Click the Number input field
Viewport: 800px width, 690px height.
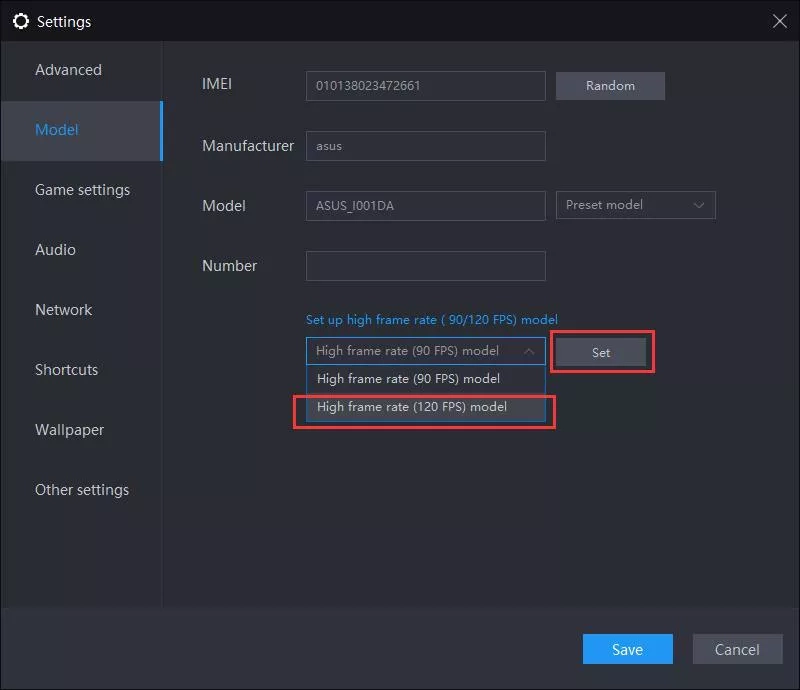click(x=425, y=266)
